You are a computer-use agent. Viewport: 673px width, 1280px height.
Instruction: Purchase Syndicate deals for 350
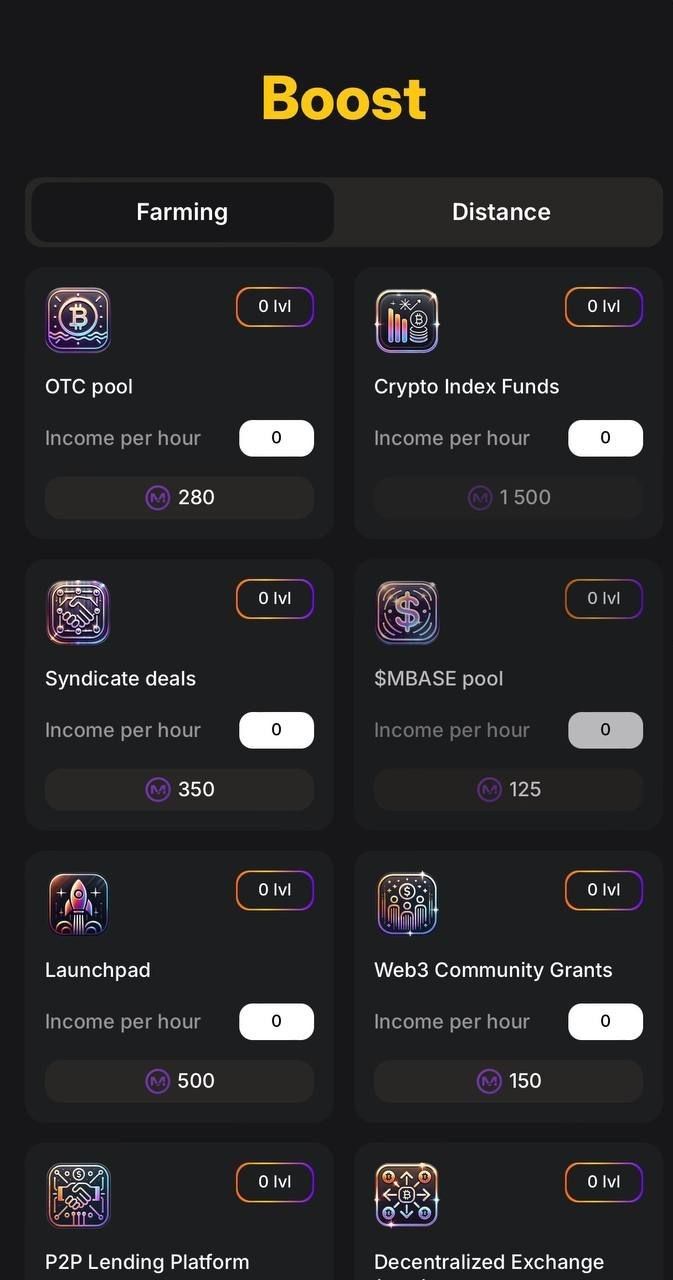pos(179,789)
